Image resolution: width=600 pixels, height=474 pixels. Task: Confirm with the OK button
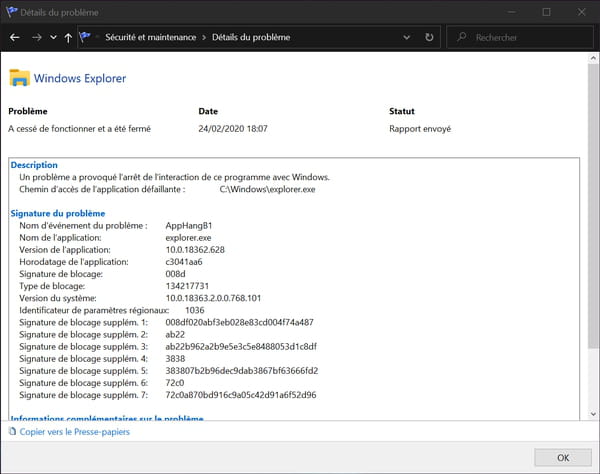(563, 458)
